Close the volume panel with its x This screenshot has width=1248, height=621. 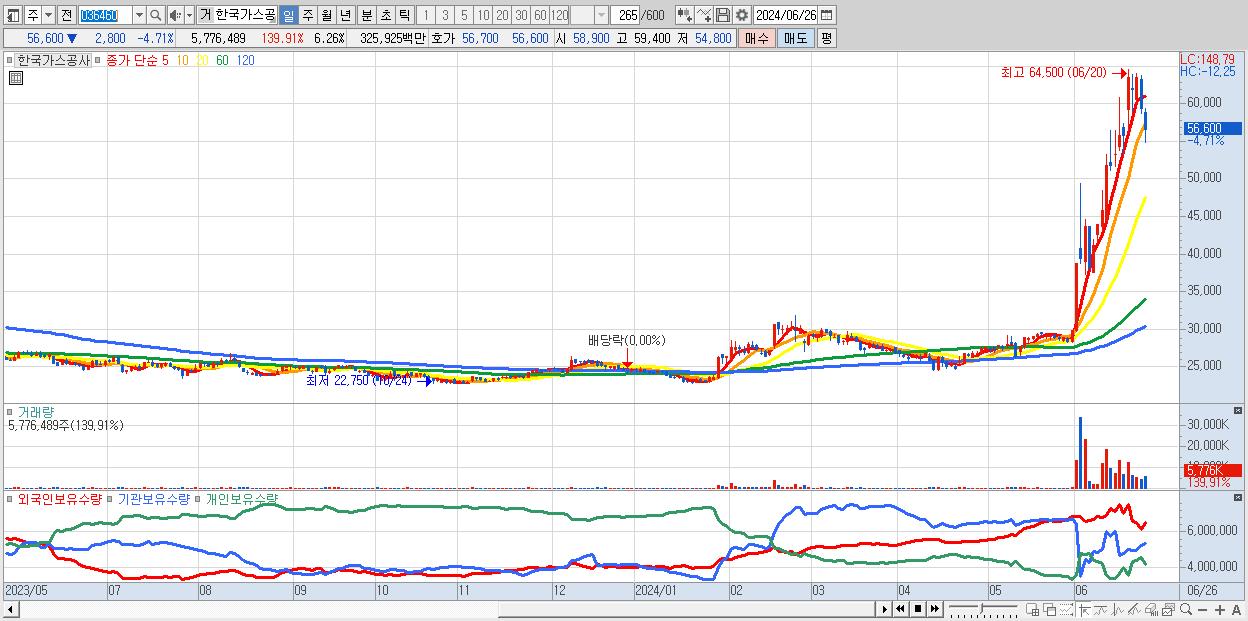[1238, 410]
